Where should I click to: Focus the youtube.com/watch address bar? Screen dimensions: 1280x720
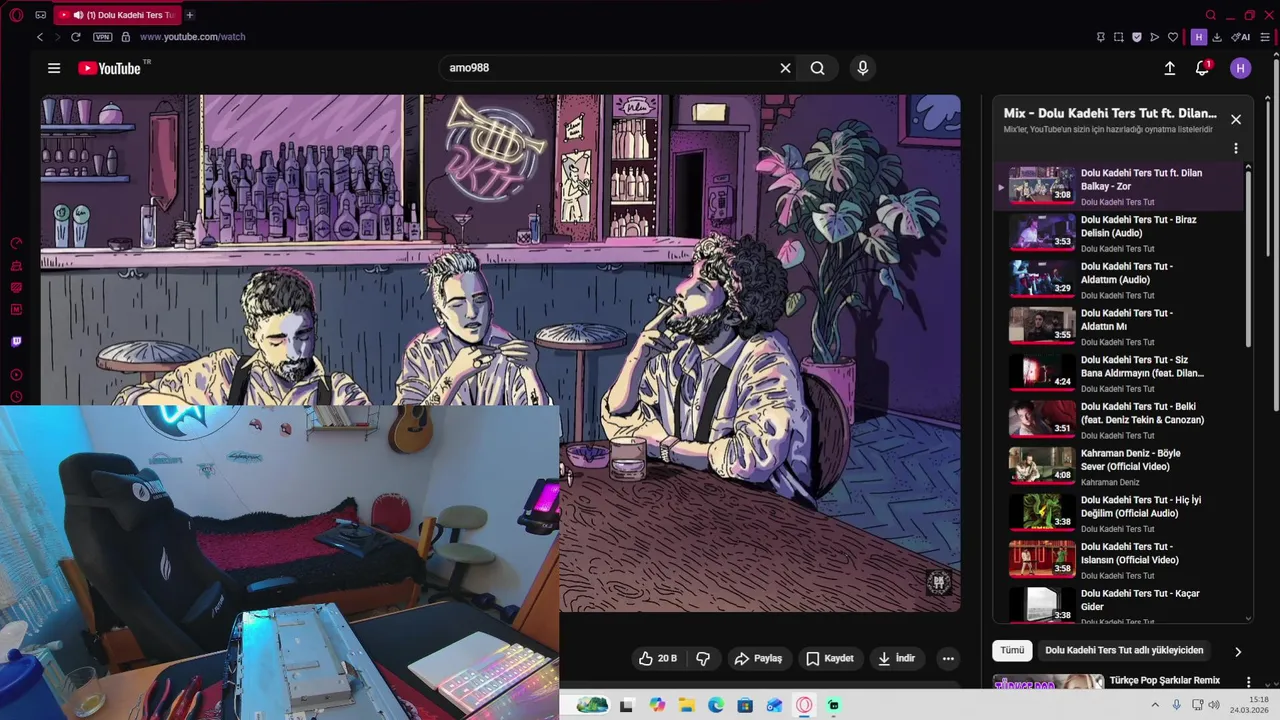tap(193, 37)
